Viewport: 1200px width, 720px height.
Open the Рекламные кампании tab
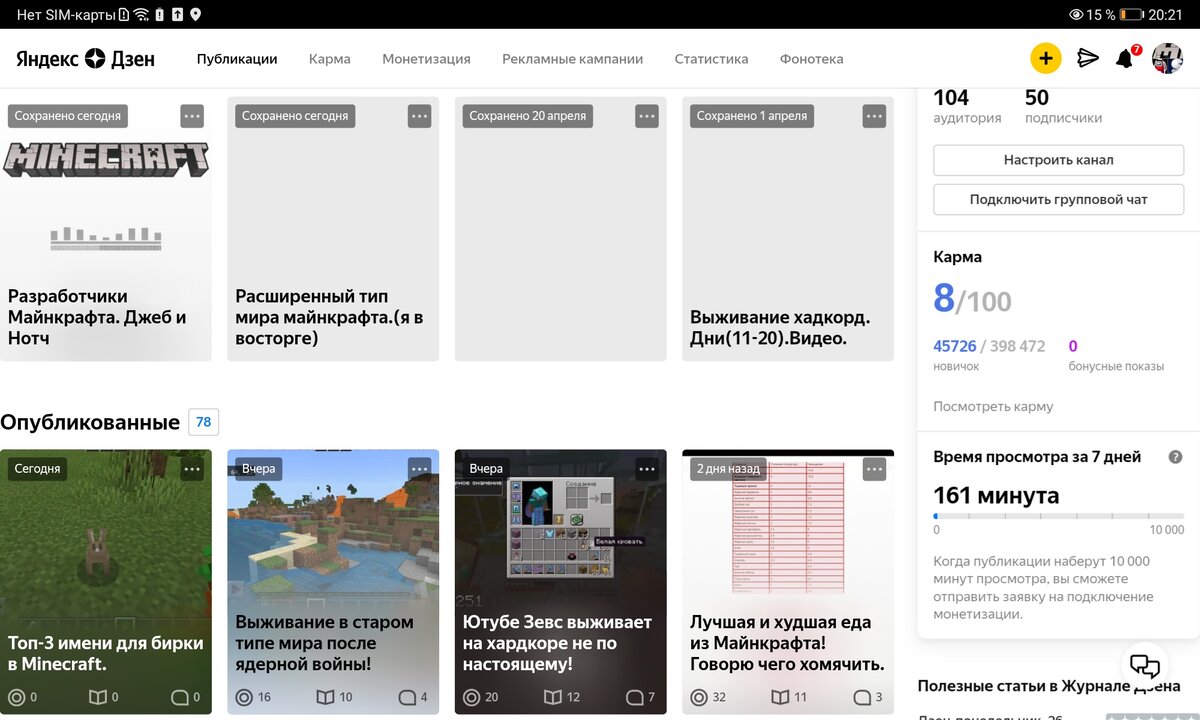coord(573,59)
